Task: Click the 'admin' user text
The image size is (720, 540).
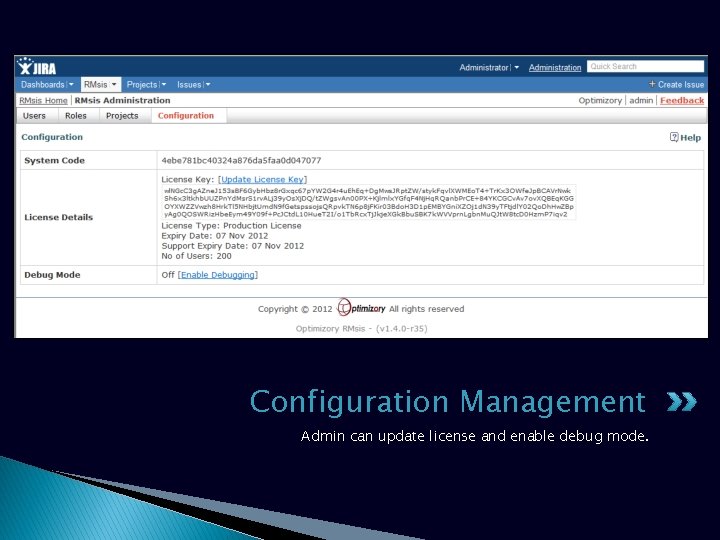Action: [641, 101]
